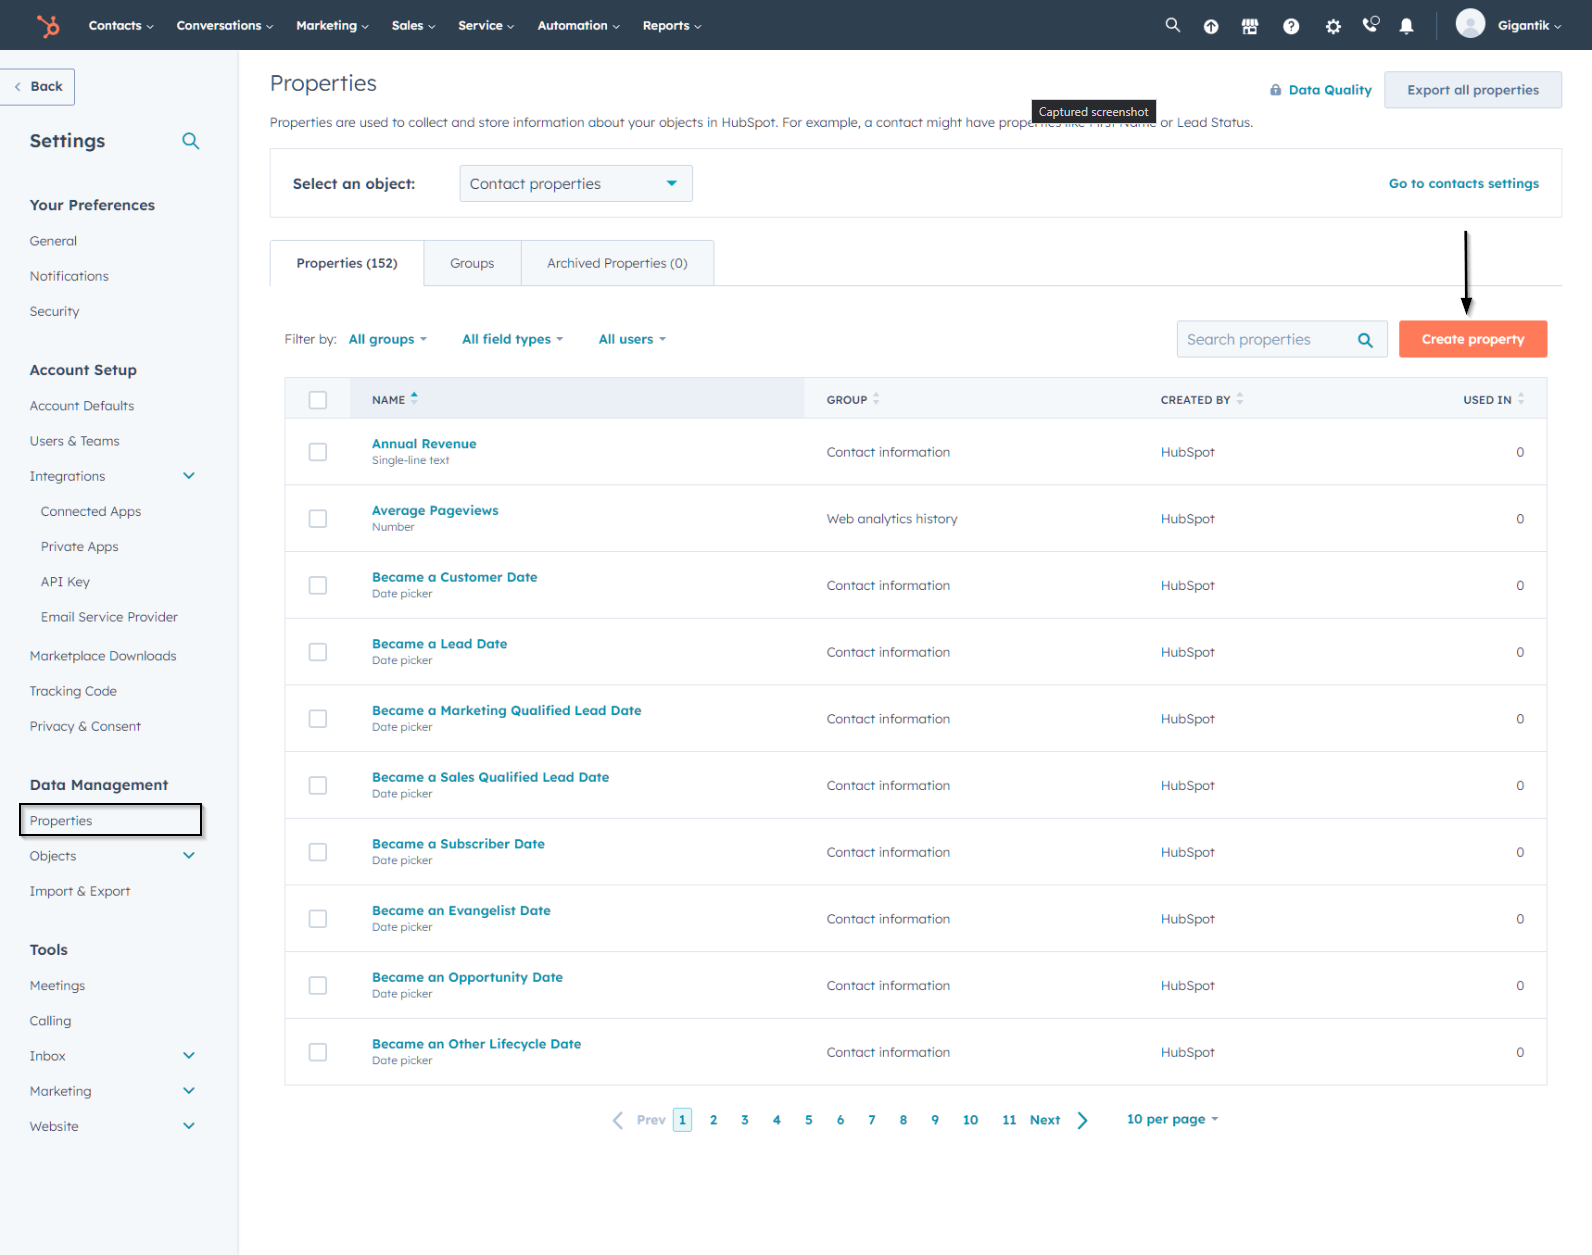
Task: Sort by the Used In column arrow
Action: click(1521, 398)
